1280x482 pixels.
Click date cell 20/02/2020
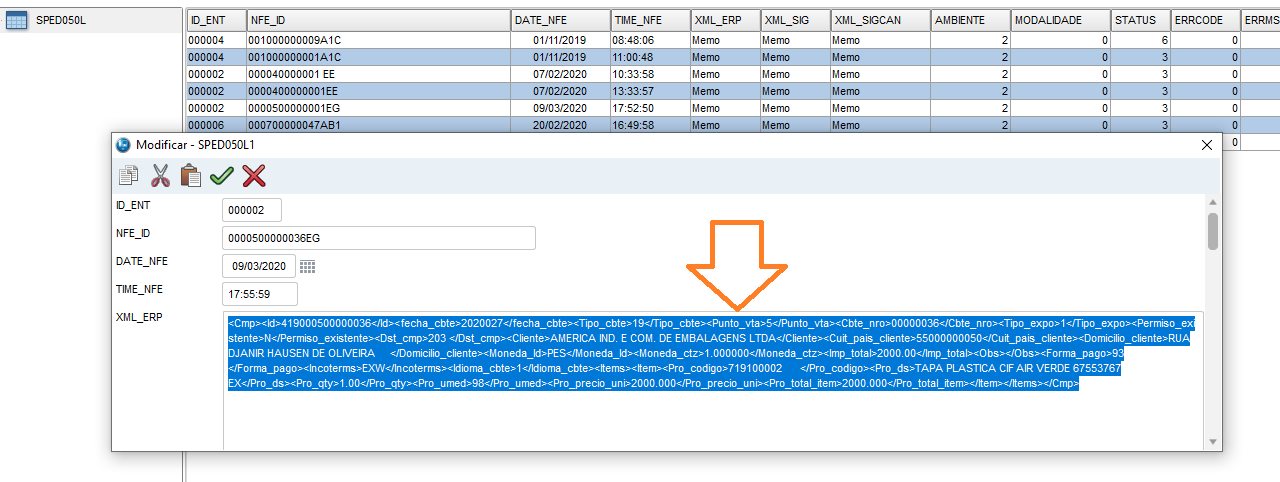(560, 125)
